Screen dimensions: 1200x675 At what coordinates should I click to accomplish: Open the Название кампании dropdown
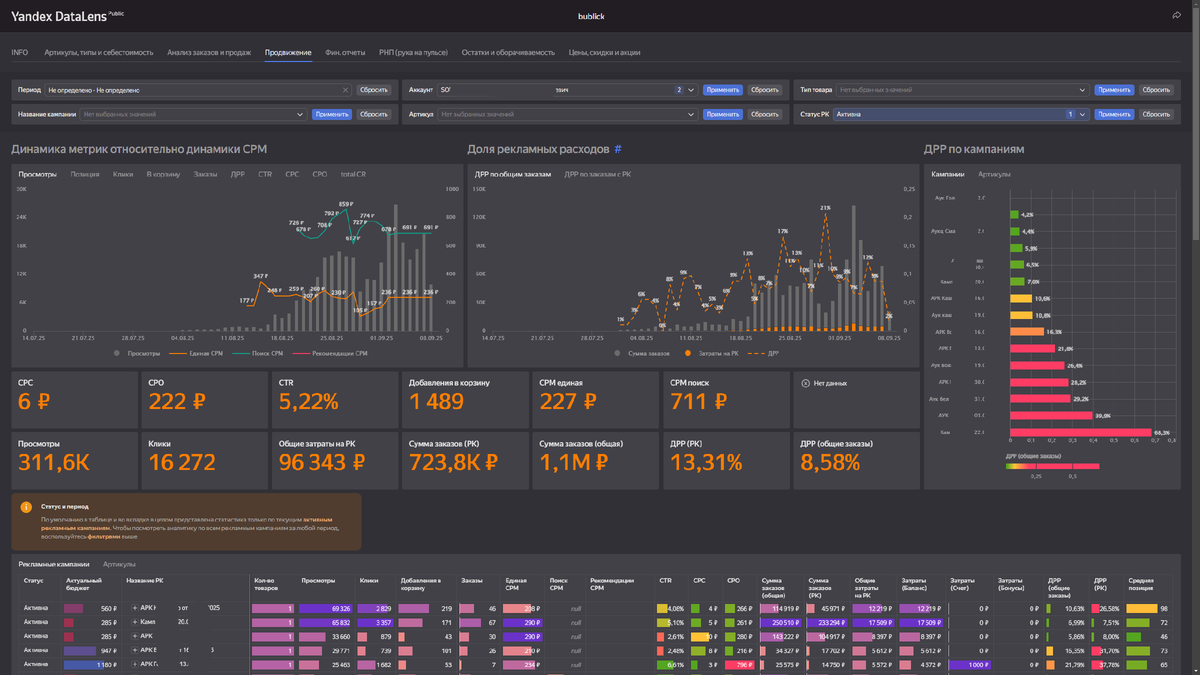point(193,114)
